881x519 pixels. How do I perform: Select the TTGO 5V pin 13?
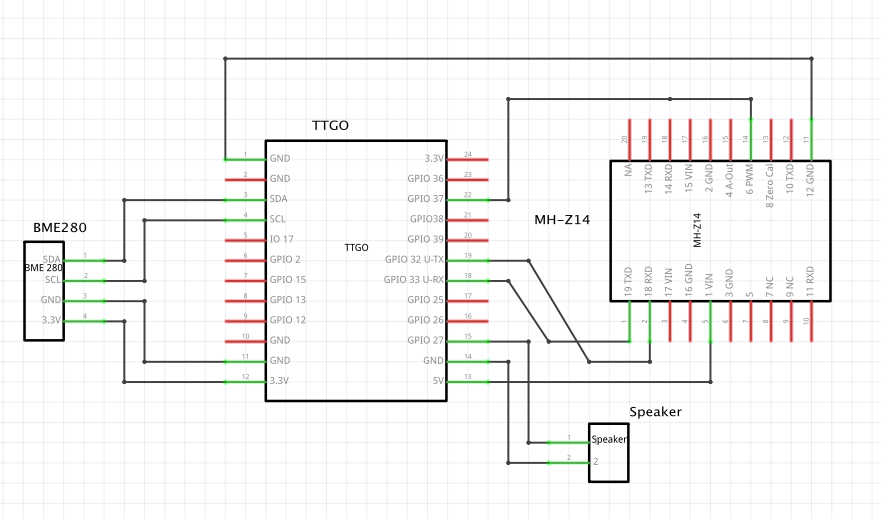point(468,381)
